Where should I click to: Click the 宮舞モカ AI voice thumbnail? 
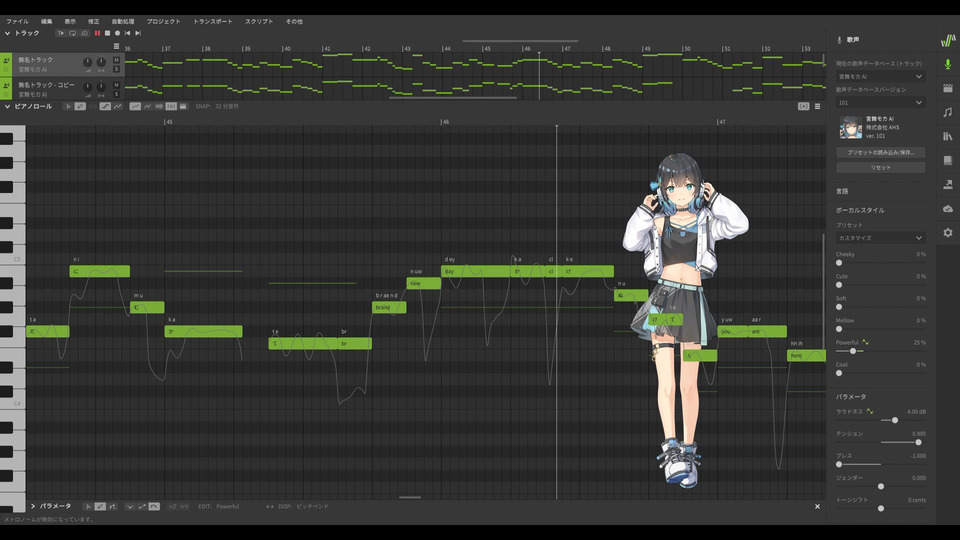[850, 127]
